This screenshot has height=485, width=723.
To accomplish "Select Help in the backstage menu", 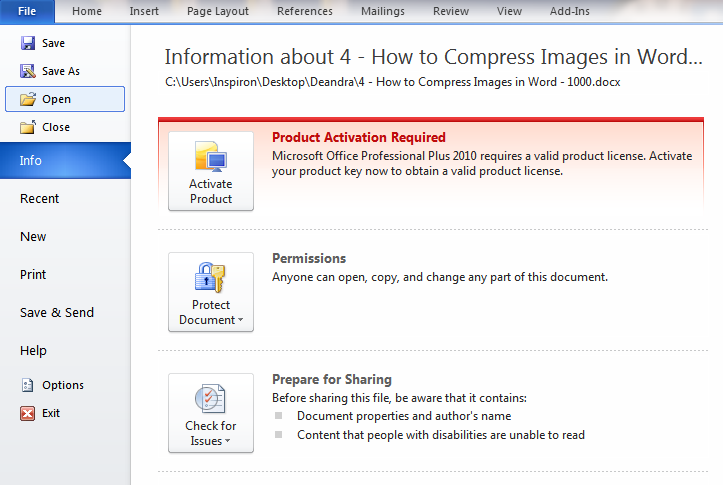I will (33, 351).
